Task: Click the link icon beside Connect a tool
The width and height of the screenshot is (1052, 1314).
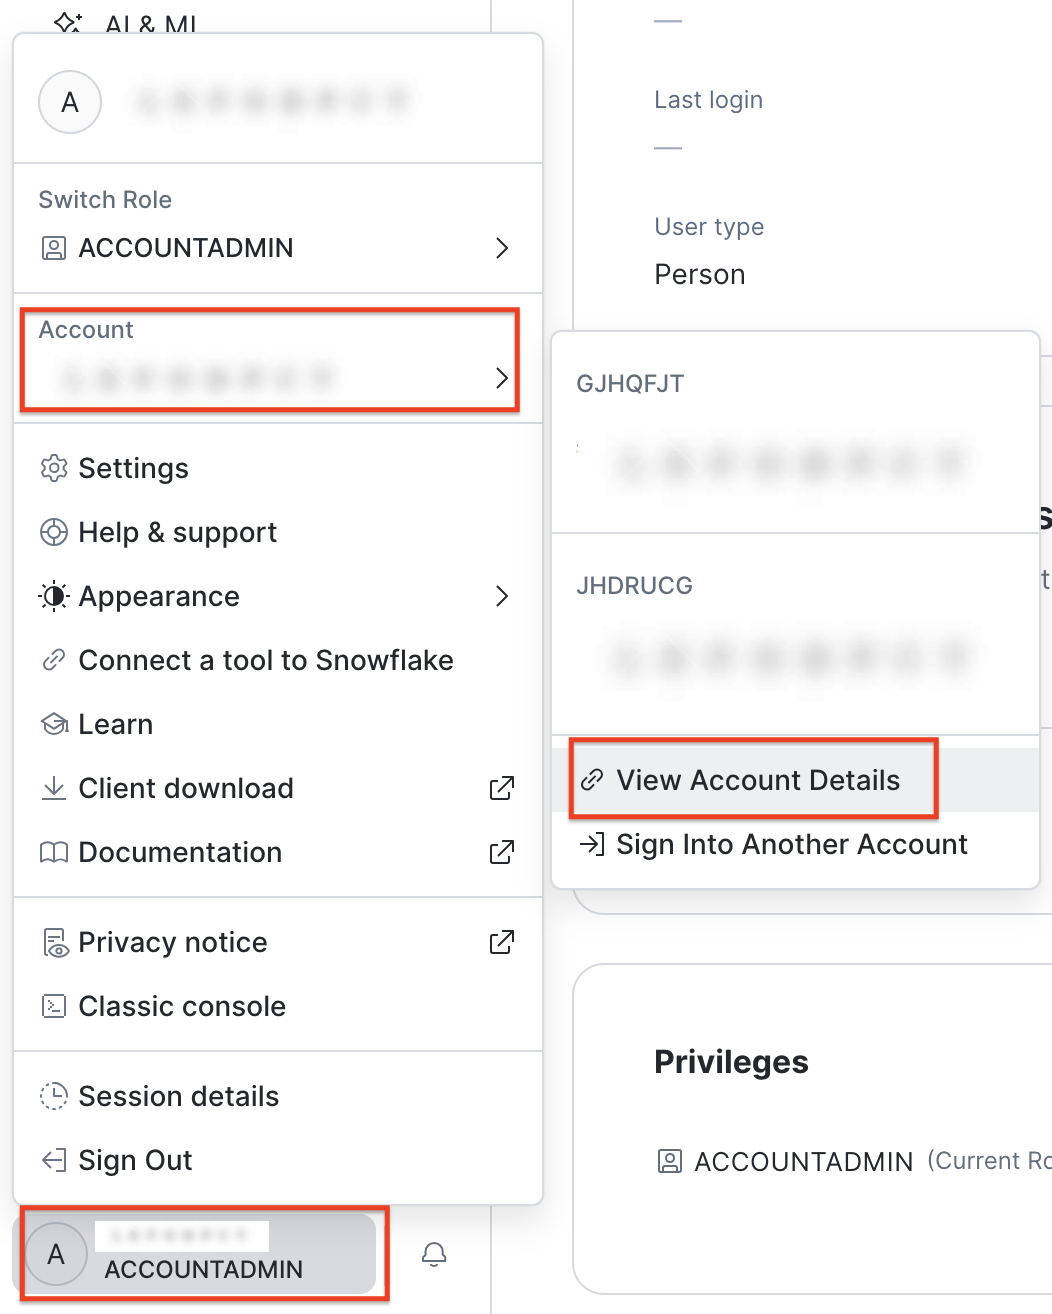Action: 53,660
